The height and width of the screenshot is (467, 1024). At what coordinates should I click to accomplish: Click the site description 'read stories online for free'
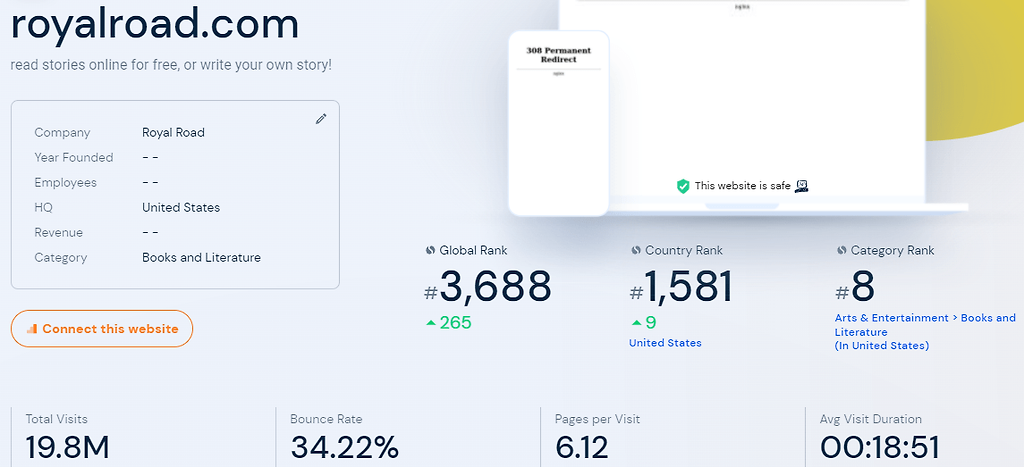(171, 65)
